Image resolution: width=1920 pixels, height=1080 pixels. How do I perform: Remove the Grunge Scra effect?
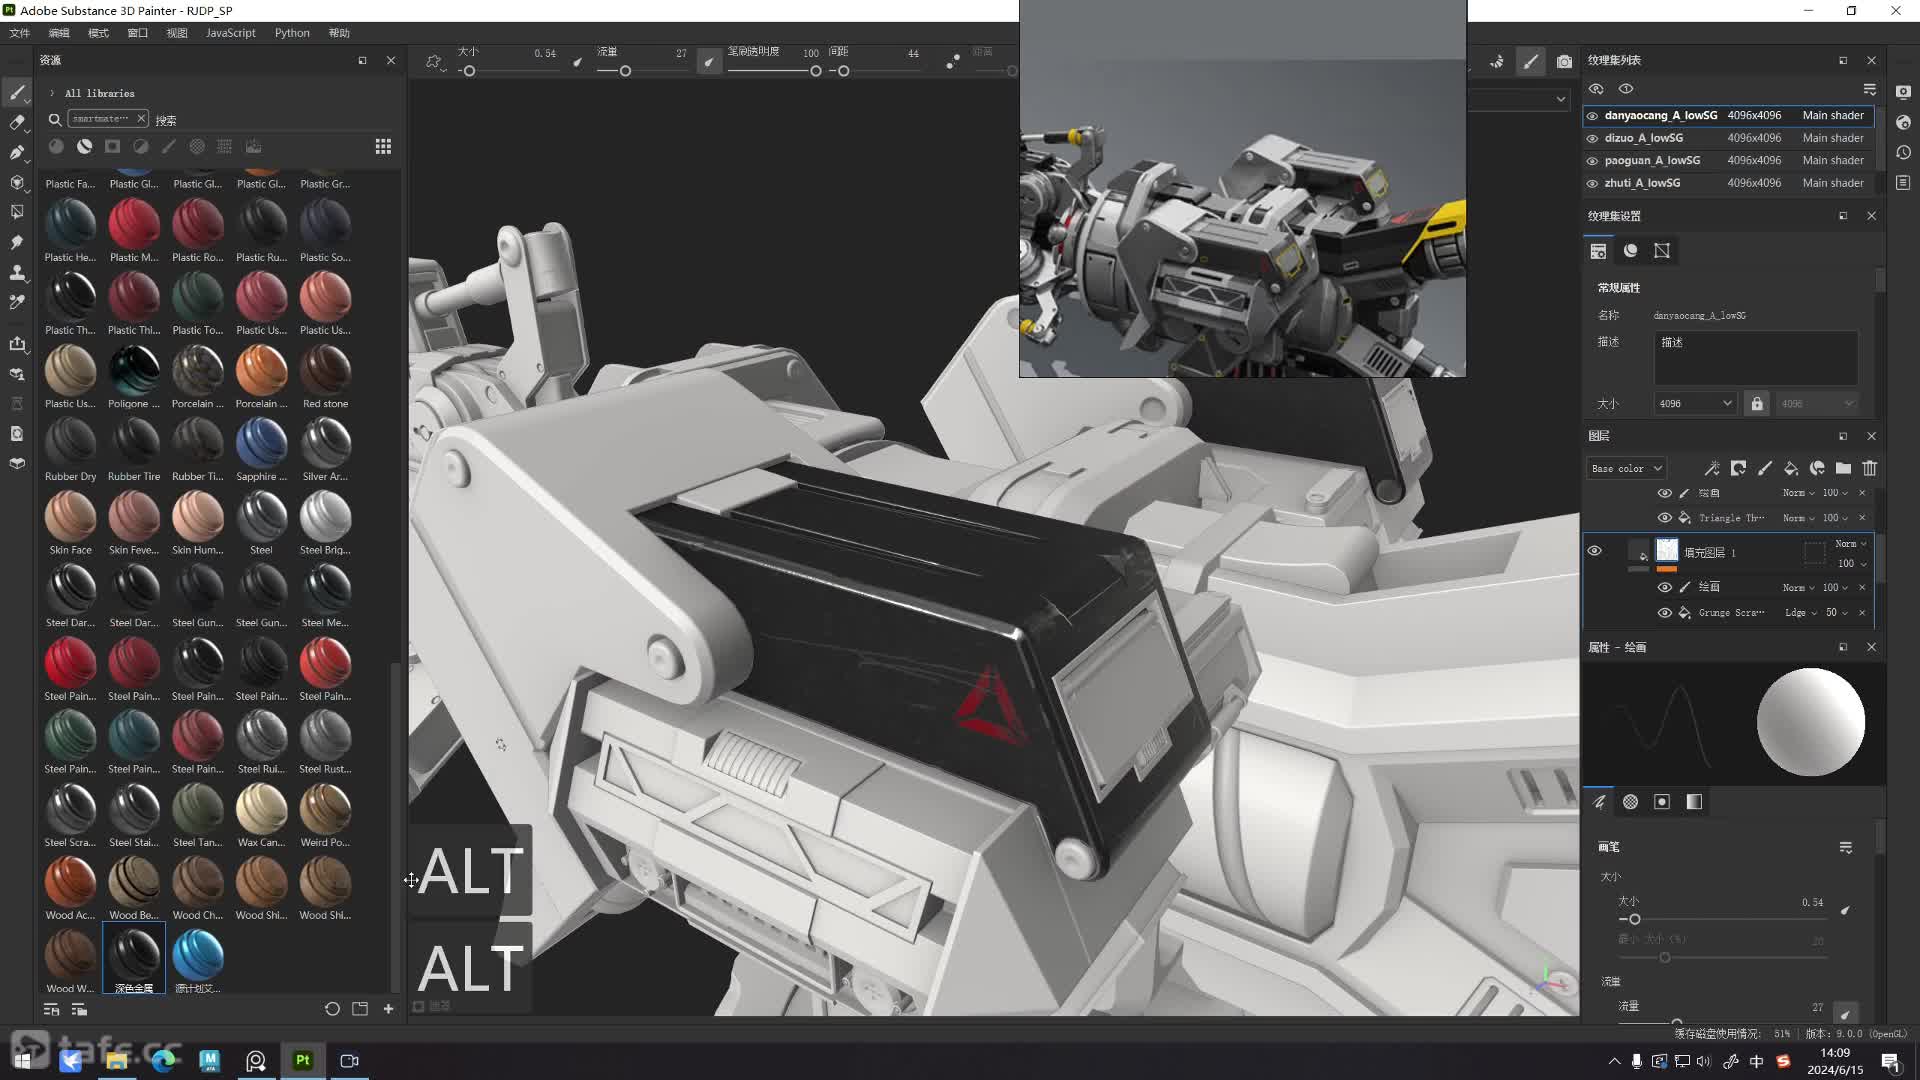tap(1862, 613)
